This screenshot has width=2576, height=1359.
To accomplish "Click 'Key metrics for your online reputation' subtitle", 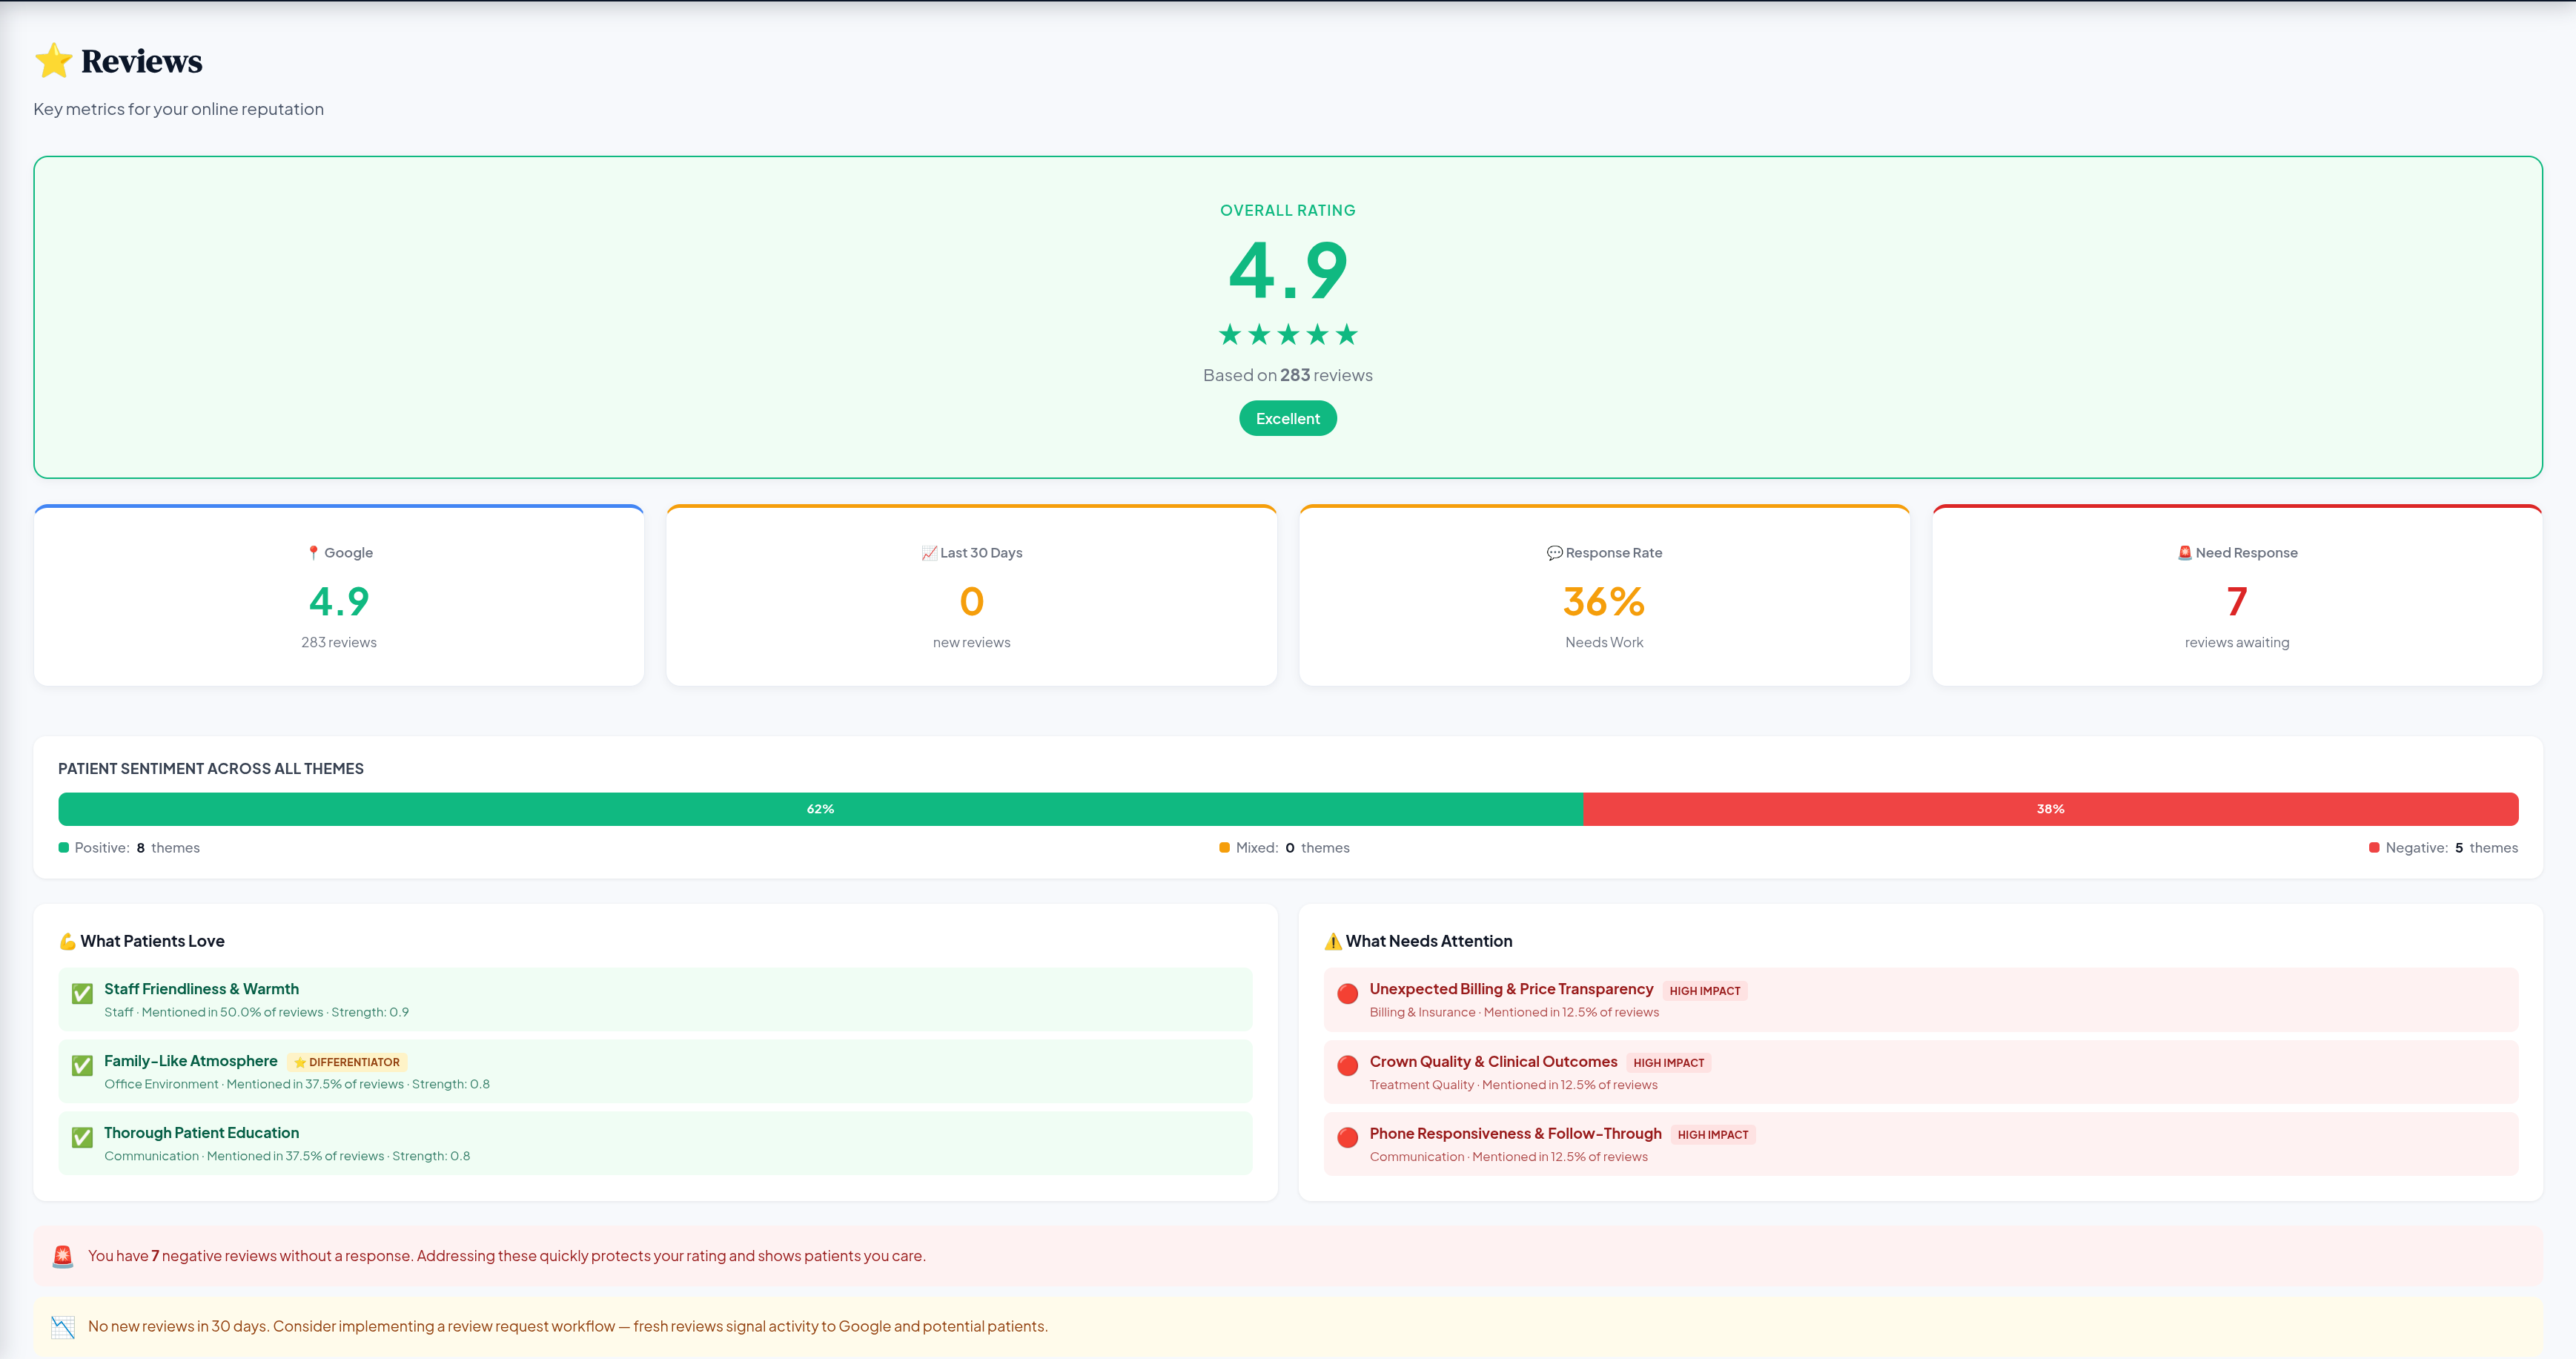I will 179,109.
